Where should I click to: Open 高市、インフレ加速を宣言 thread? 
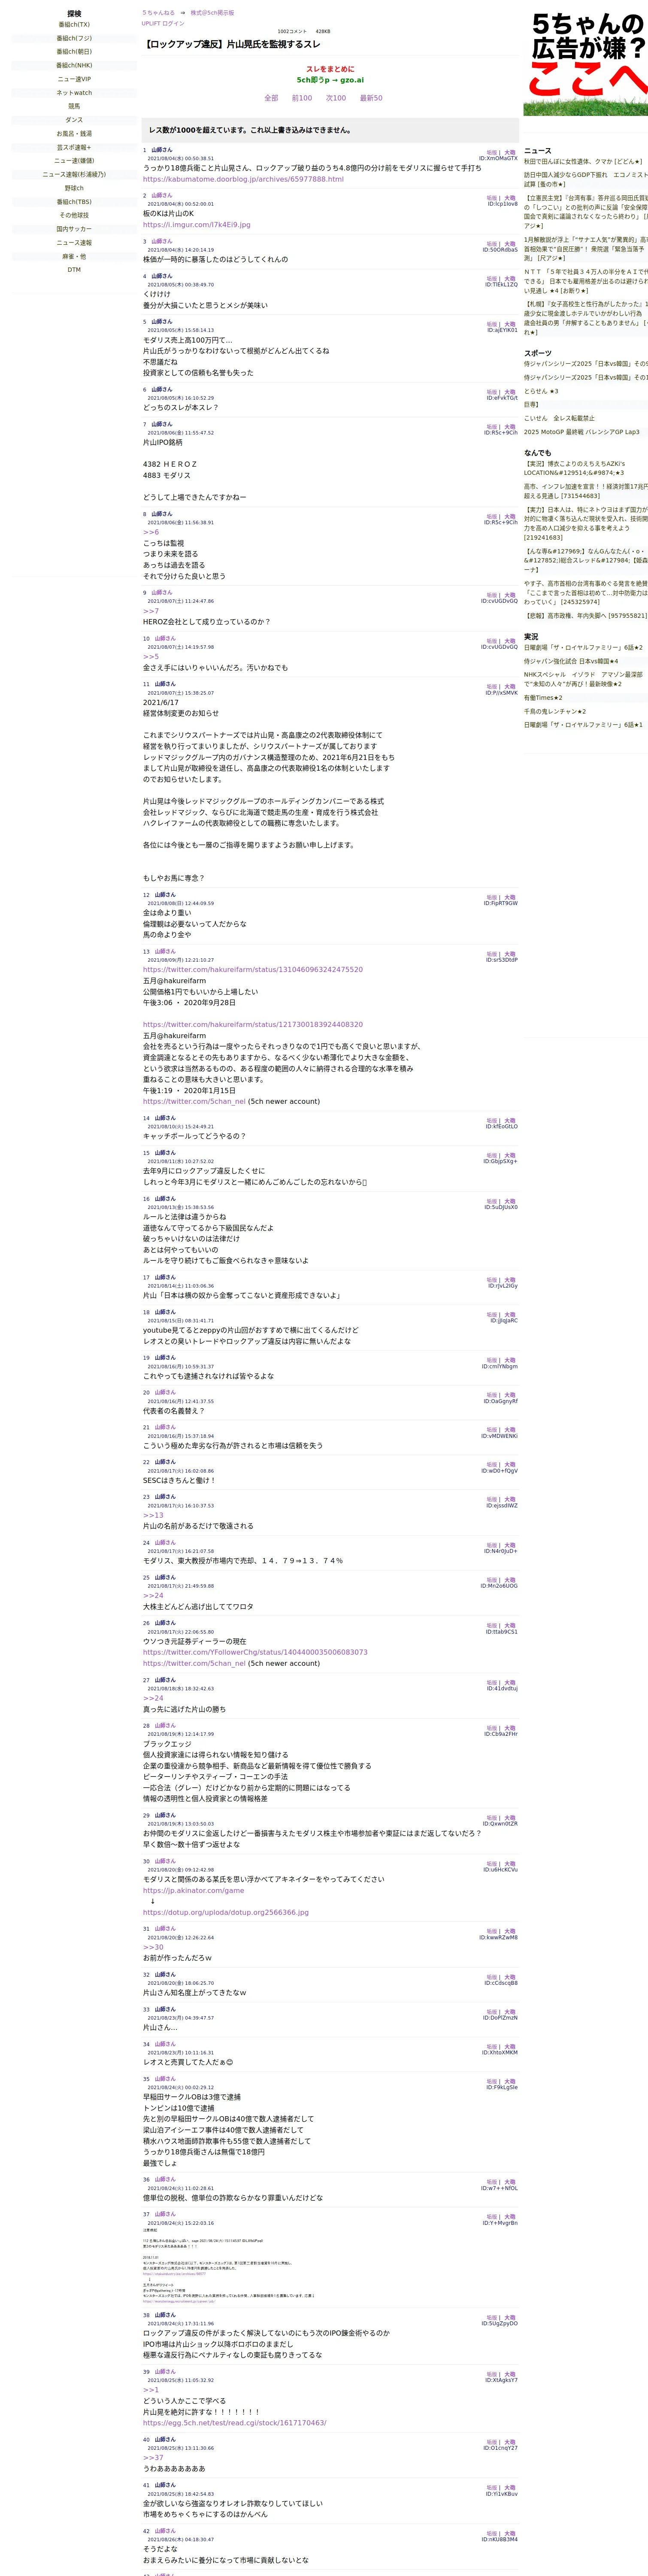[x=586, y=491]
